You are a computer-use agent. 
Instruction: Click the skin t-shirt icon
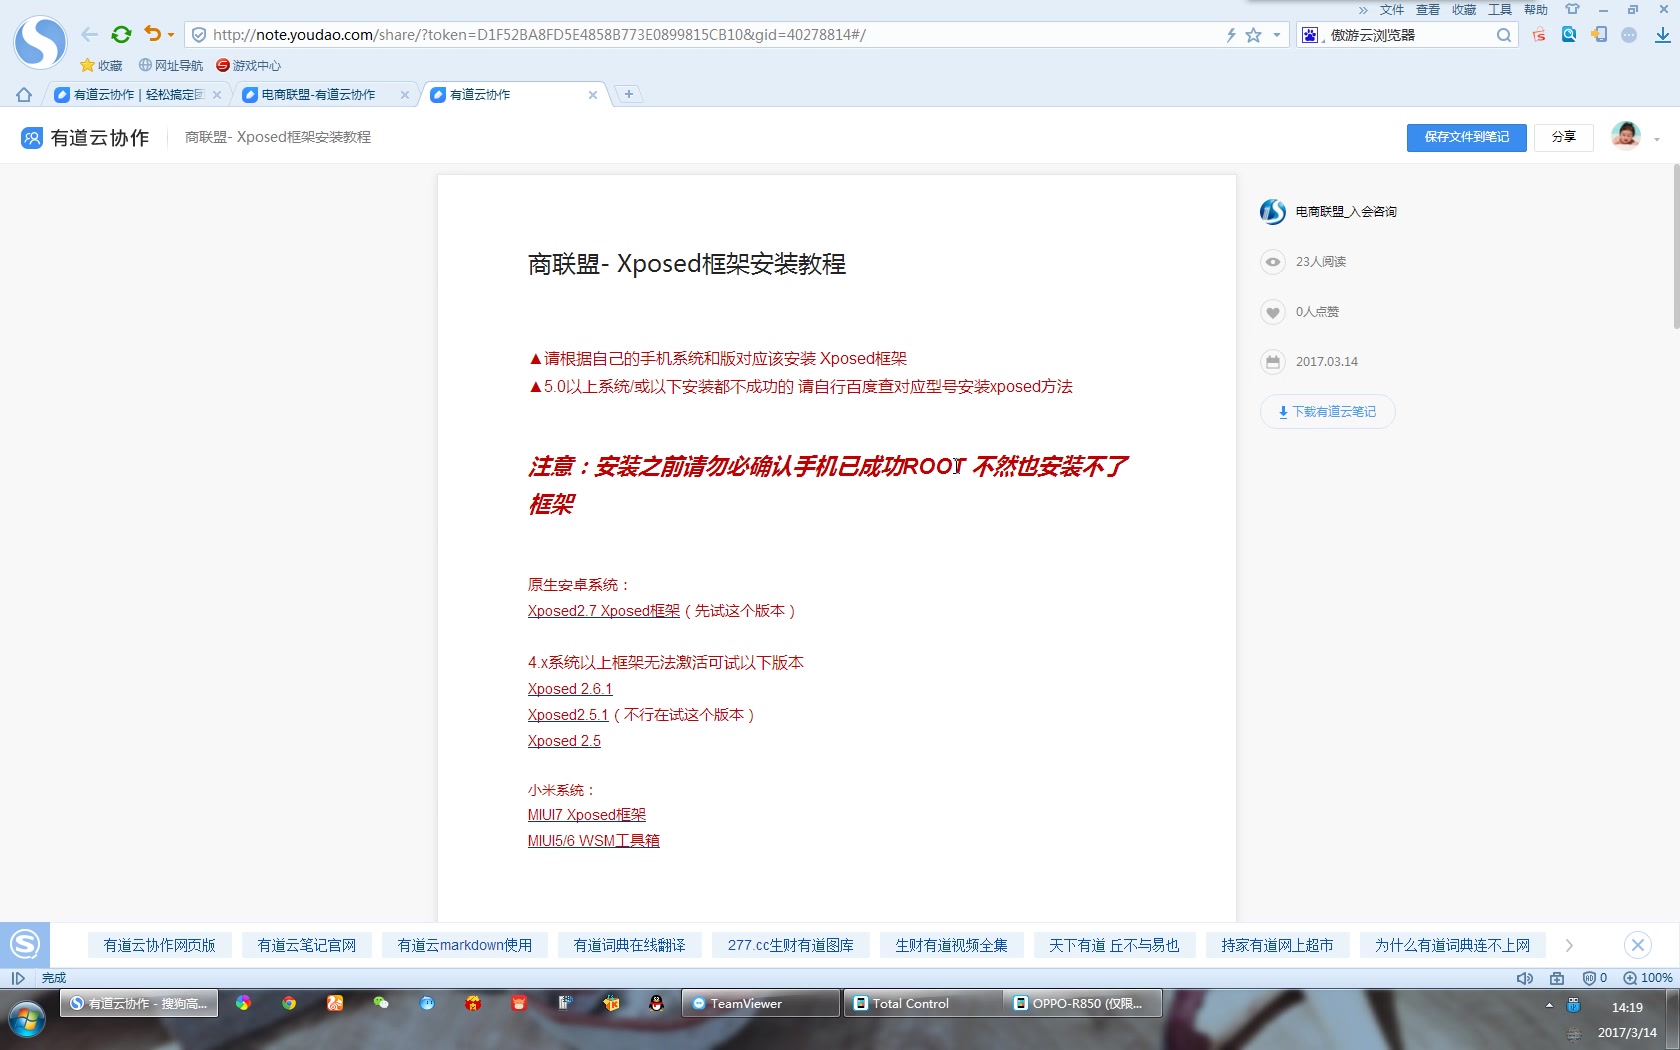click(x=1572, y=10)
